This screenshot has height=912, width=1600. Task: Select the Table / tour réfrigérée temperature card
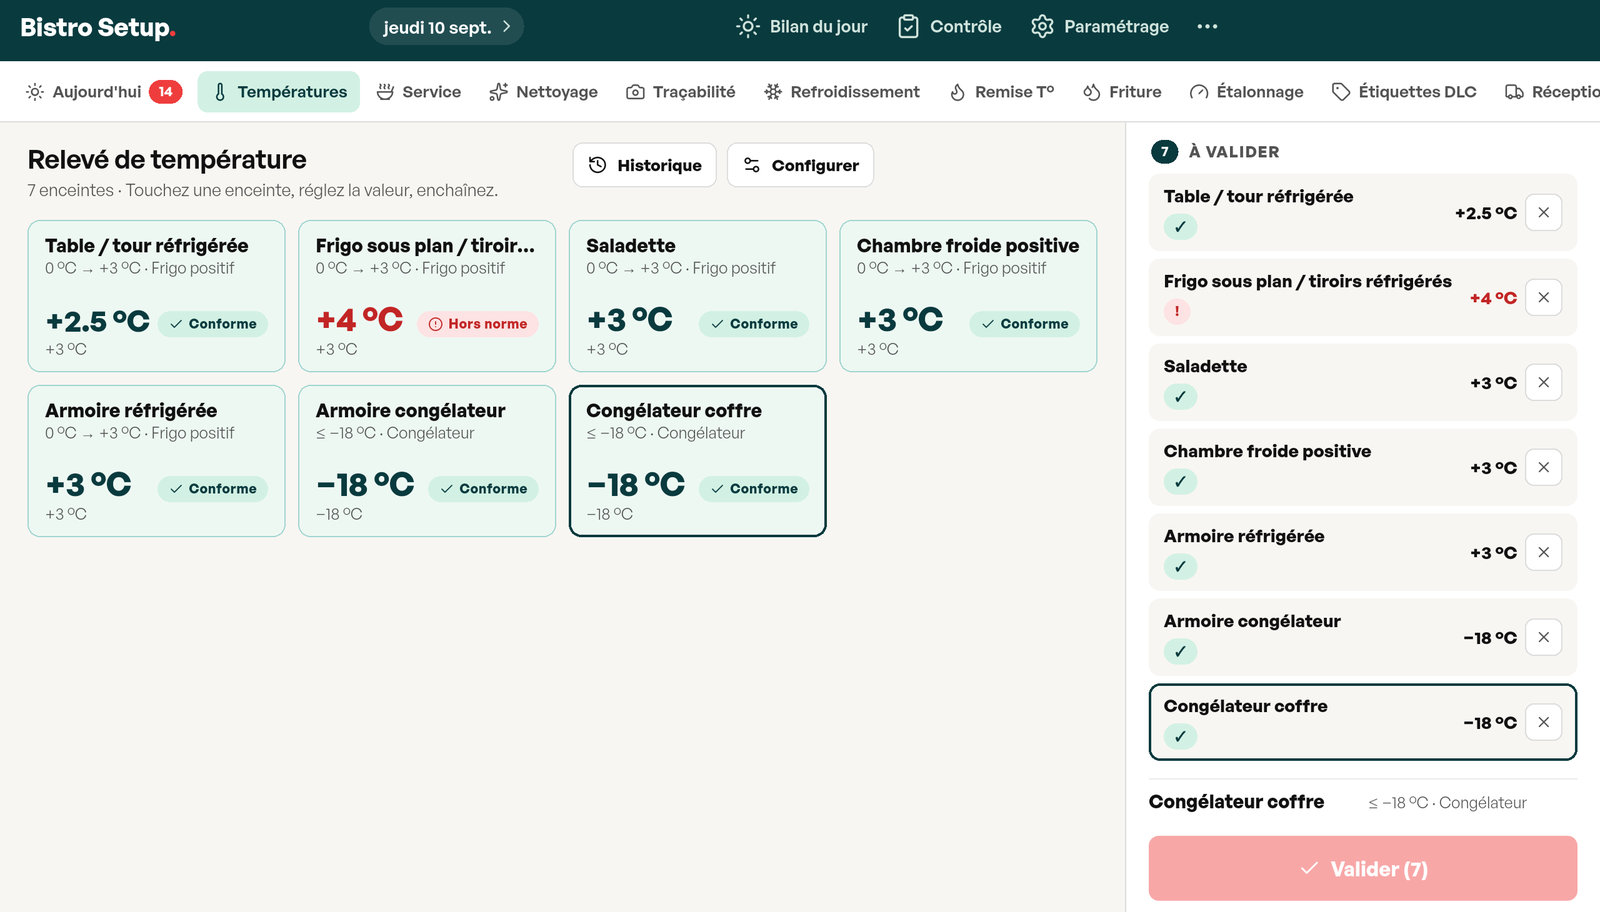[x=157, y=296]
